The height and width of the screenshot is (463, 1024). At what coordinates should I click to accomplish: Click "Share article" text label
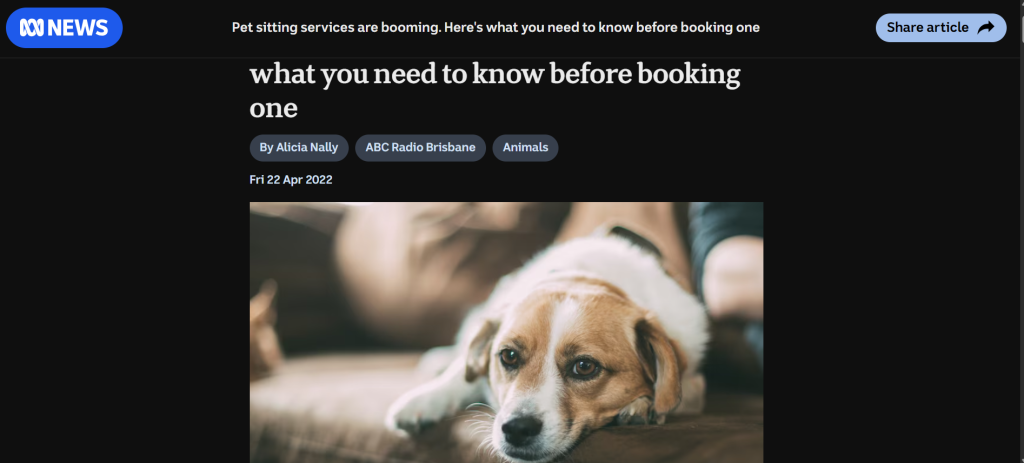[927, 27]
